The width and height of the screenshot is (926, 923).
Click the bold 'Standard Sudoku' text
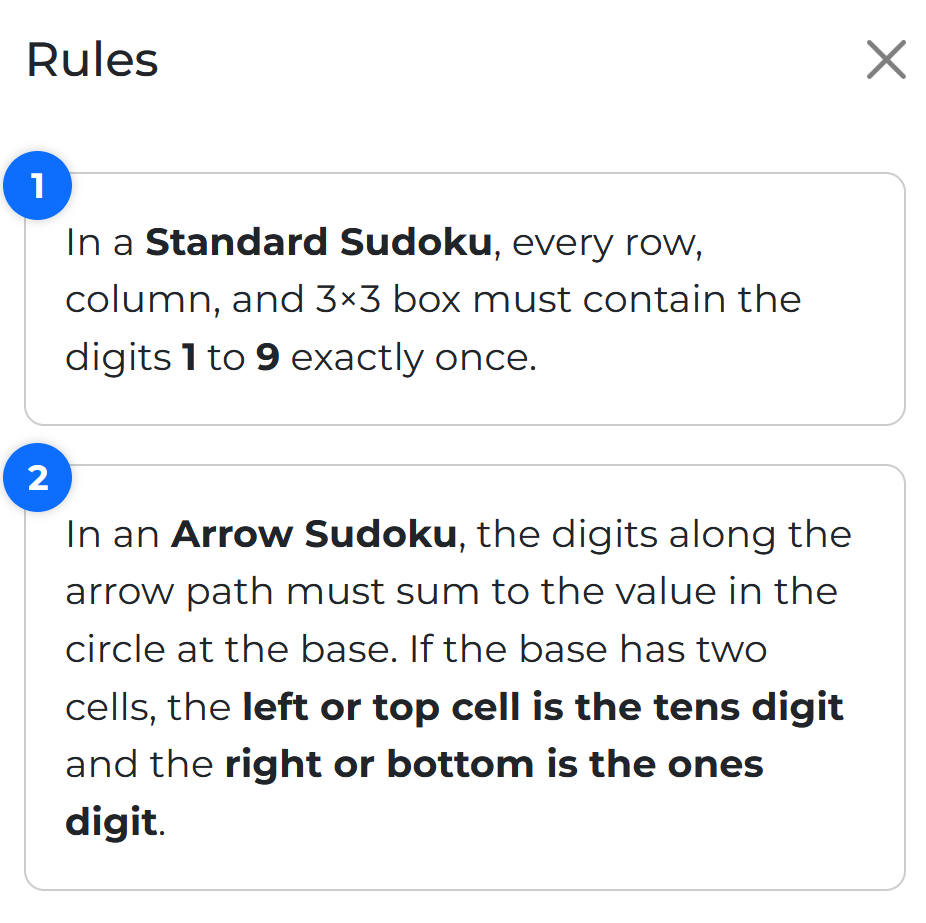click(319, 242)
